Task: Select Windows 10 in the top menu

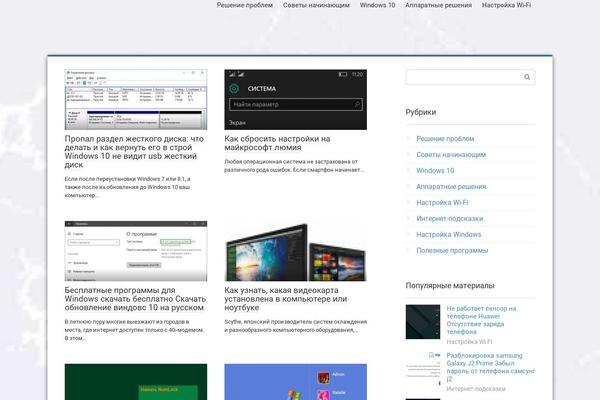Action: (x=377, y=5)
